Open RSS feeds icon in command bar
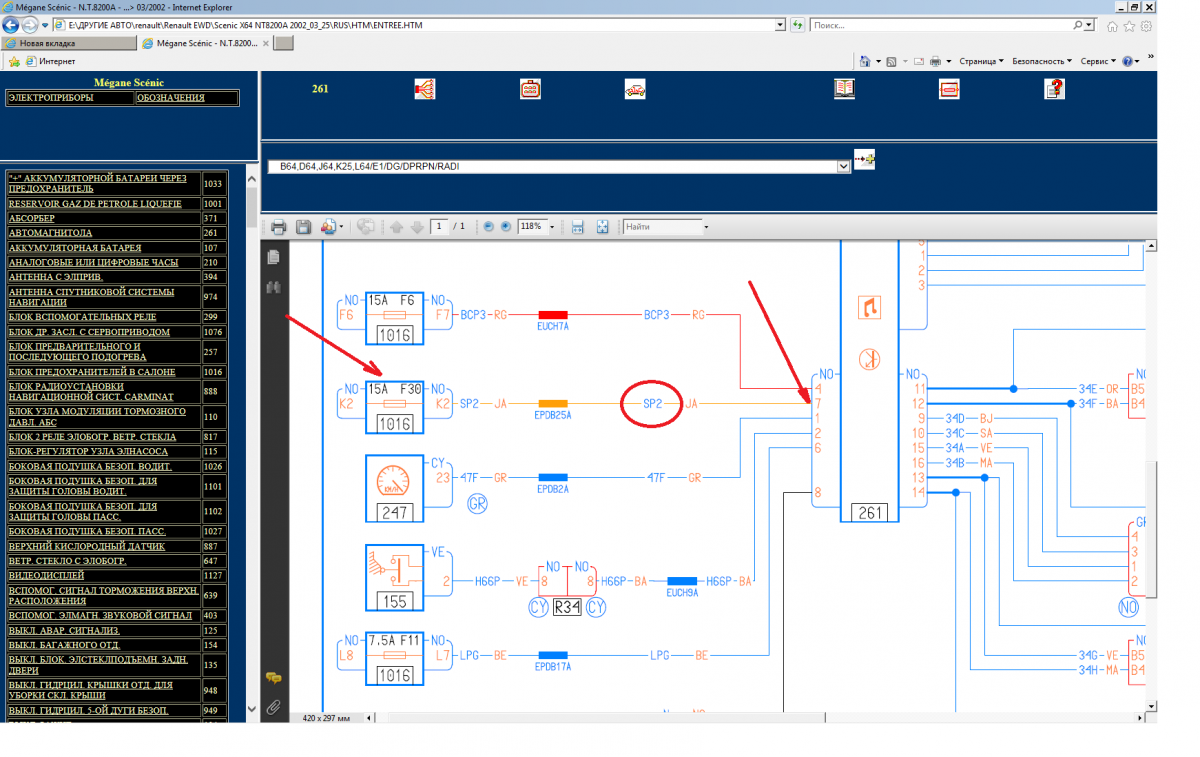The width and height of the screenshot is (1200, 757). 893,61
